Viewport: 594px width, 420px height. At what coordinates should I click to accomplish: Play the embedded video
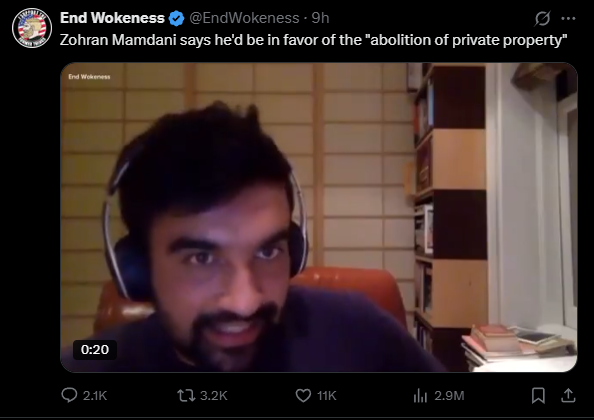coord(319,217)
